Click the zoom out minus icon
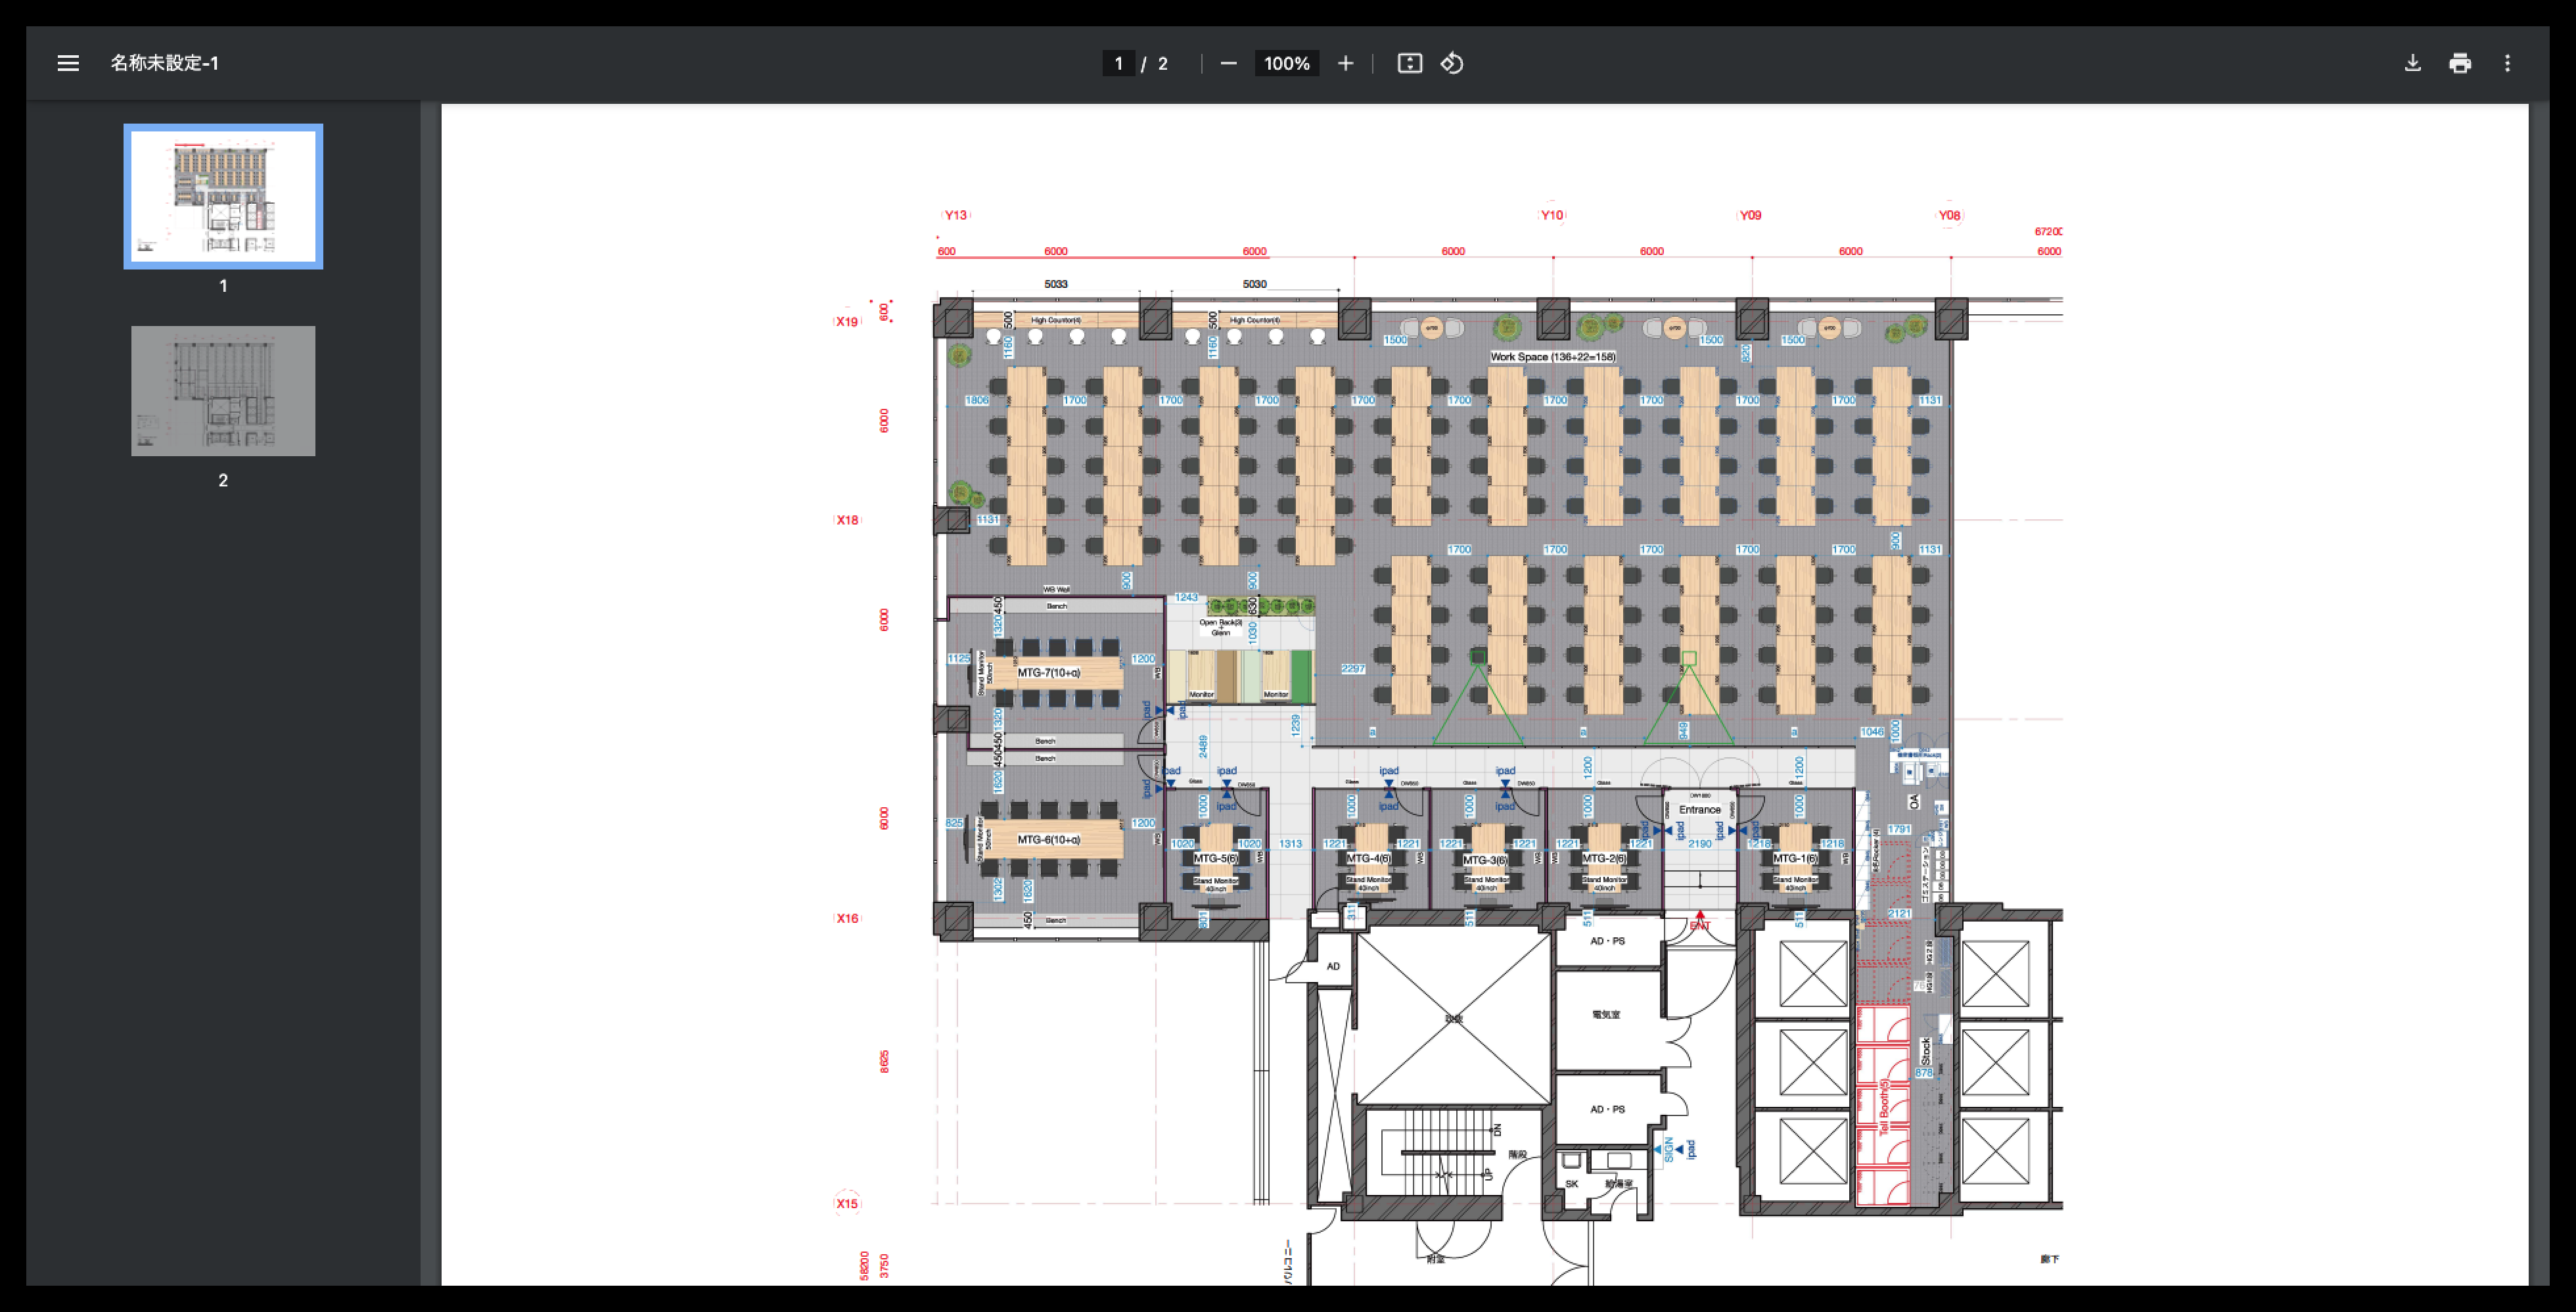 1228,63
